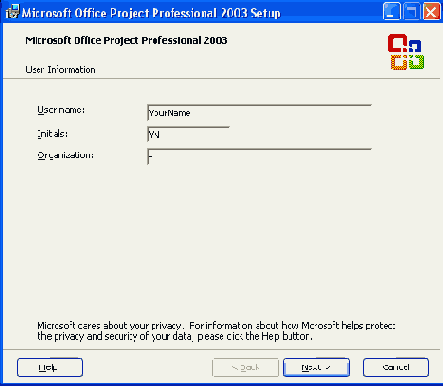
Task: Minimize the Project 2003 Setup window
Action: pos(391,12)
